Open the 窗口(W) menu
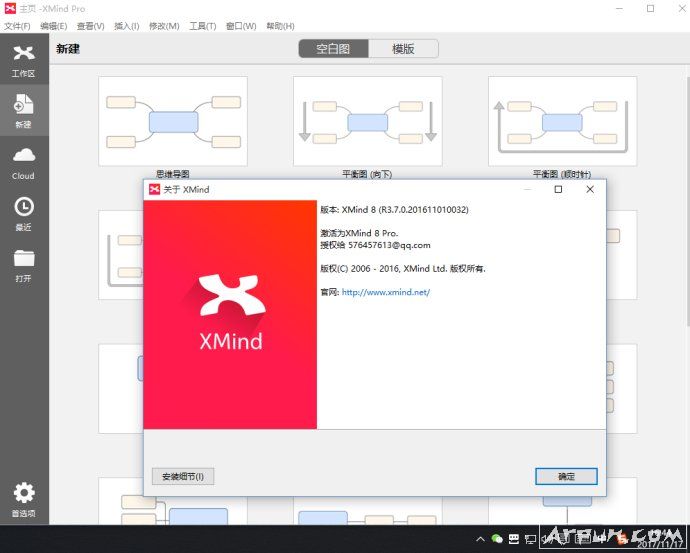690x553 pixels. pos(241,26)
